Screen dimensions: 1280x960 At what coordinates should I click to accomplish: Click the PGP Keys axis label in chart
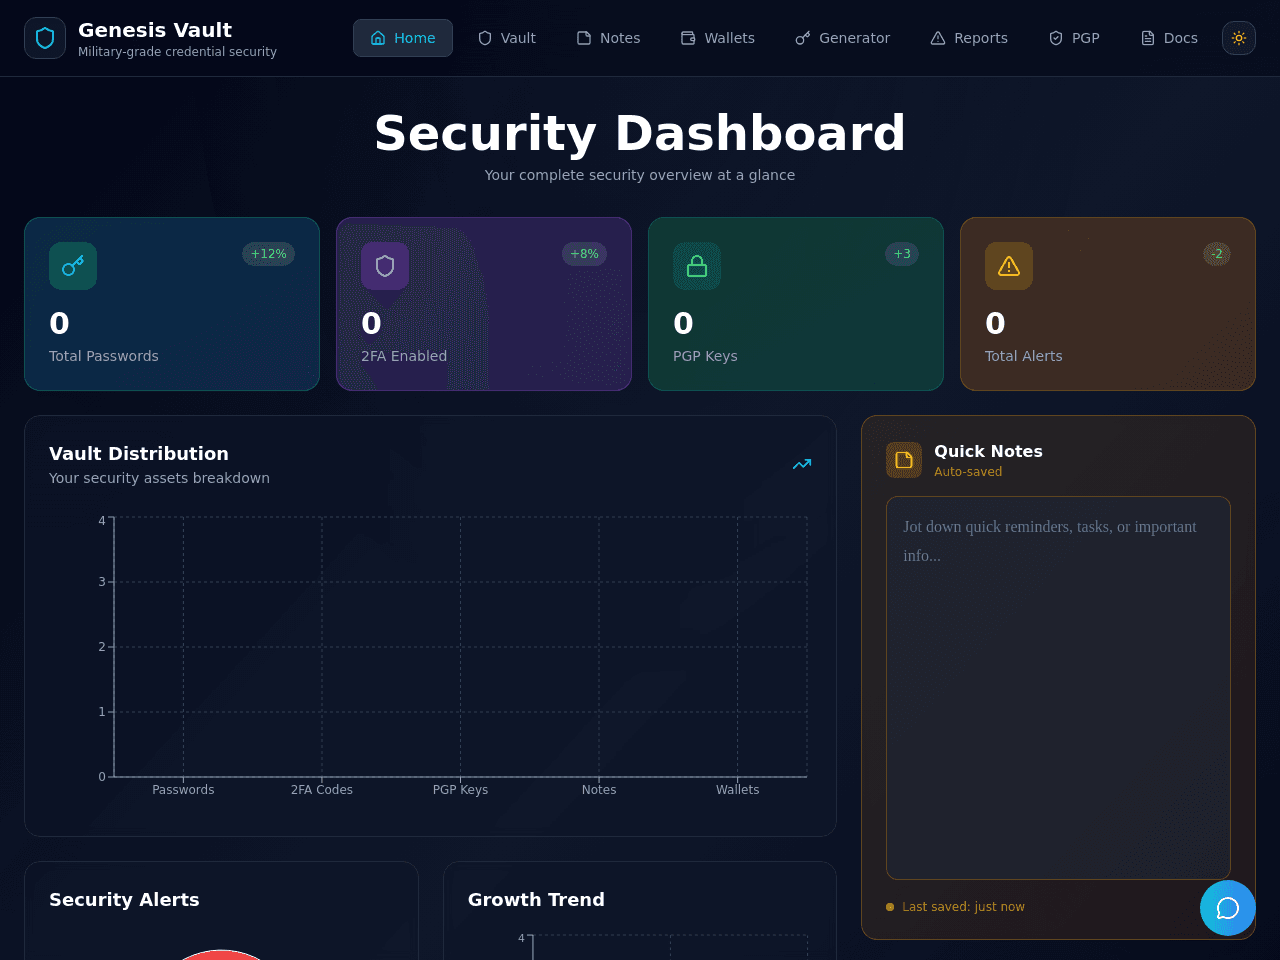point(460,790)
